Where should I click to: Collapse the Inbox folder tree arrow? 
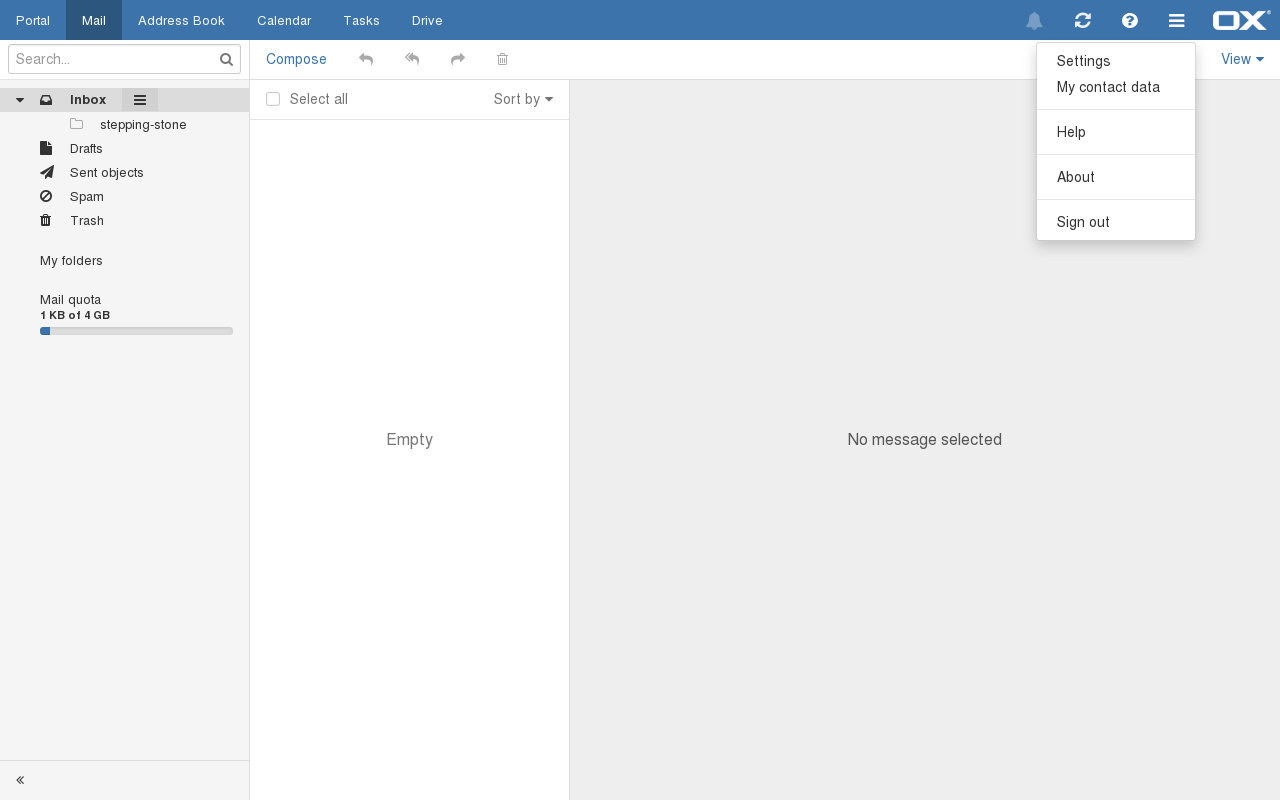pyautogui.click(x=20, y=100)
